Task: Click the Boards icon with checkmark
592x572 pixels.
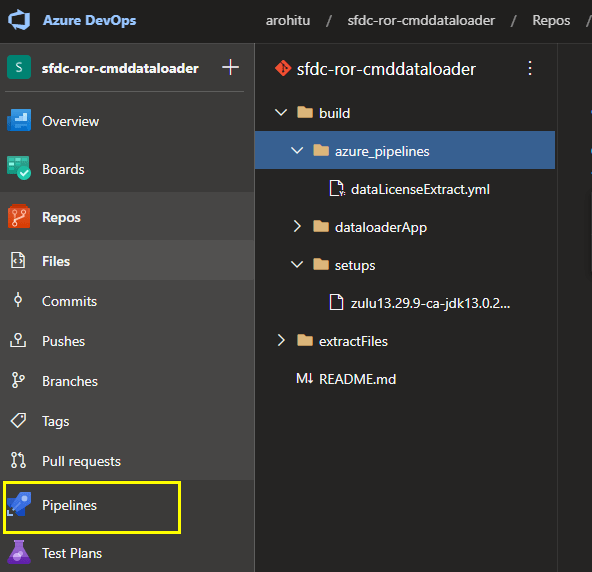Action: tap(19, 168)
